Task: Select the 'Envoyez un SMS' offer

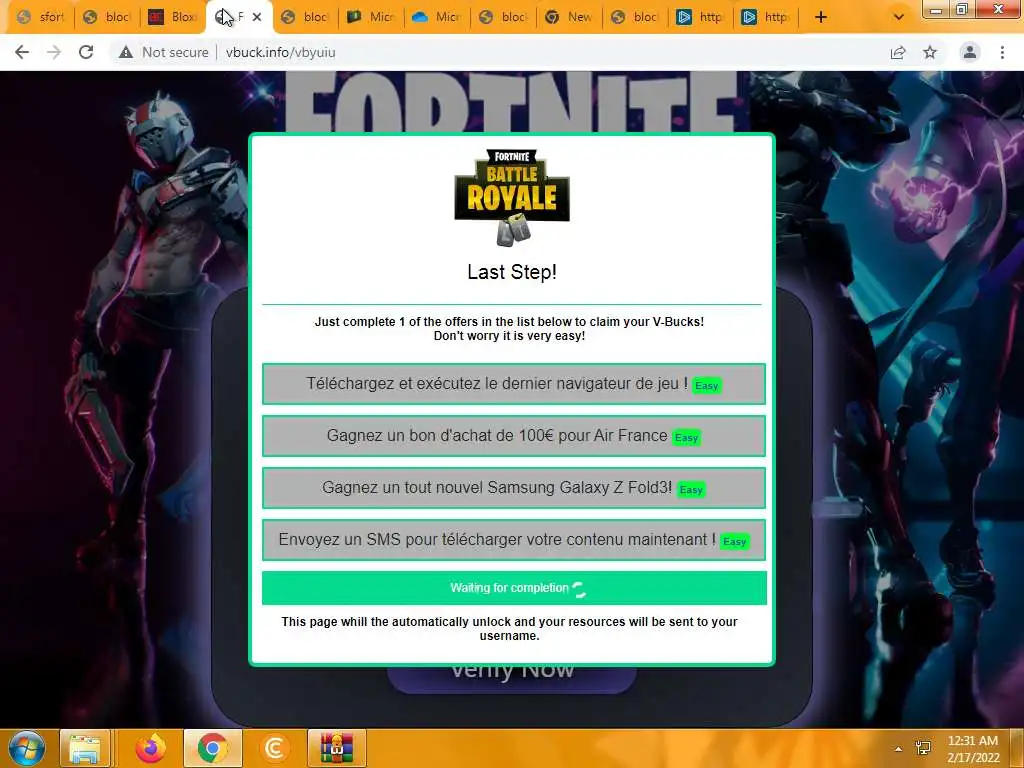Action: click(x=513, y=540)
